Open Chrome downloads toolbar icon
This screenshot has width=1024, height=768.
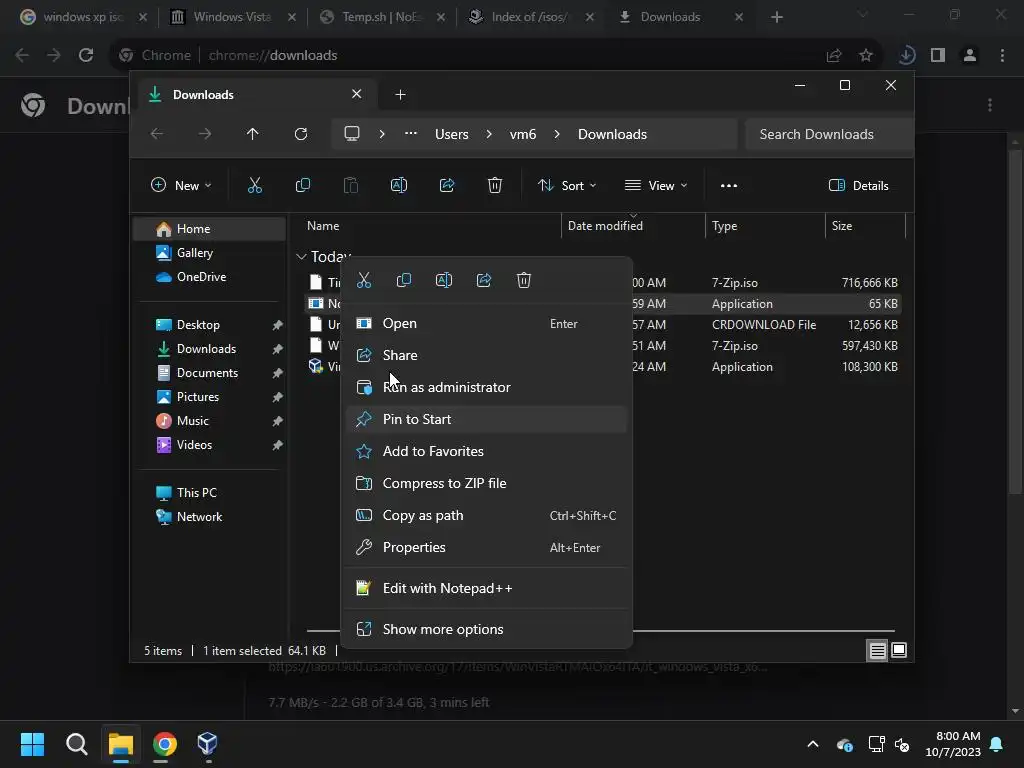[x=906, y=56]
